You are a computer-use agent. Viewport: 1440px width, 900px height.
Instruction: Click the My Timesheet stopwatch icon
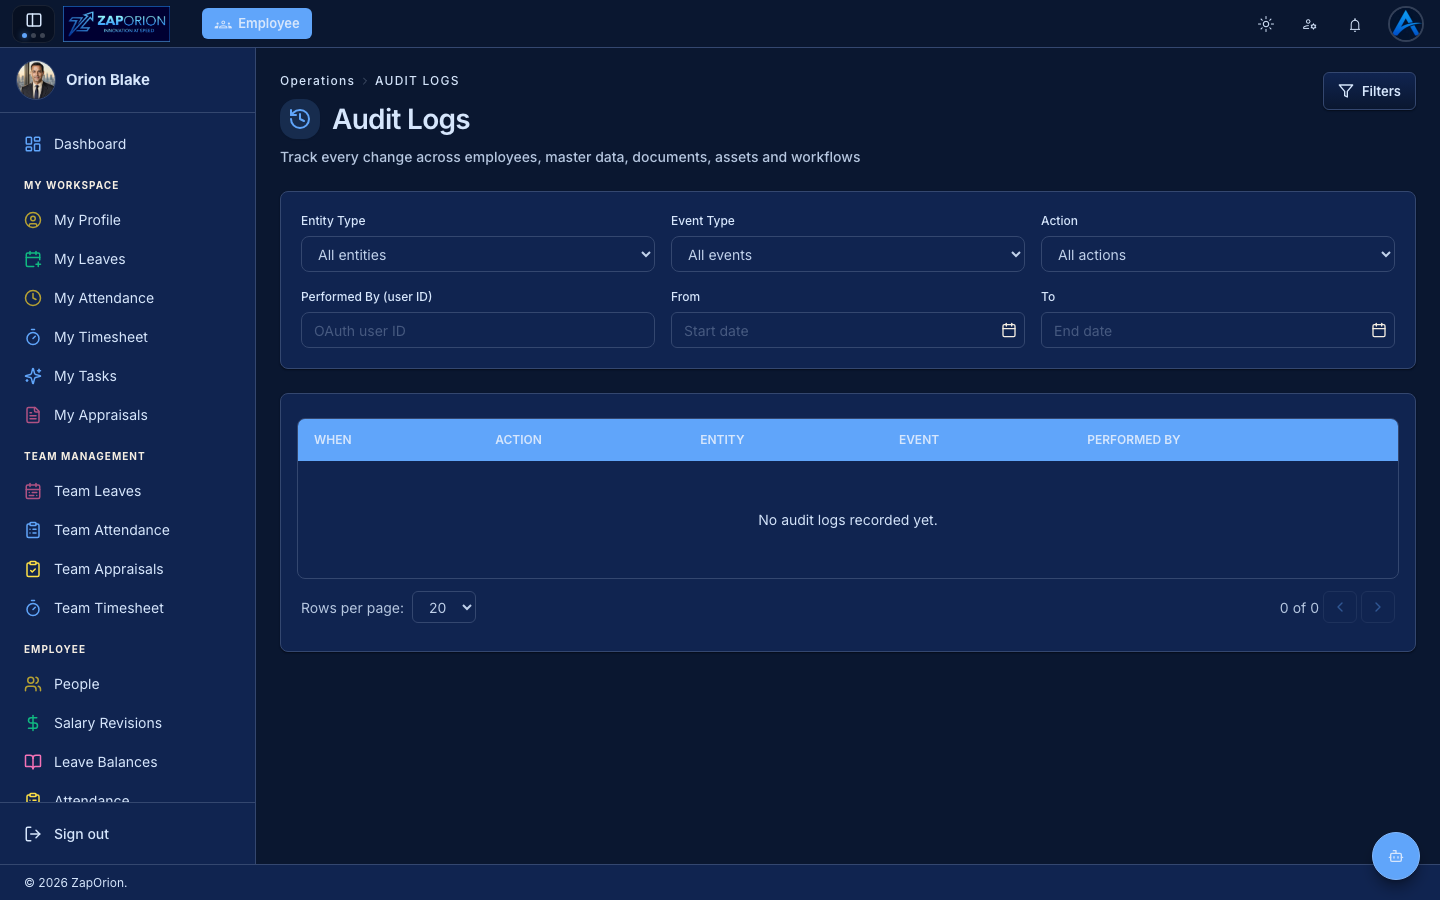[33, 337]
